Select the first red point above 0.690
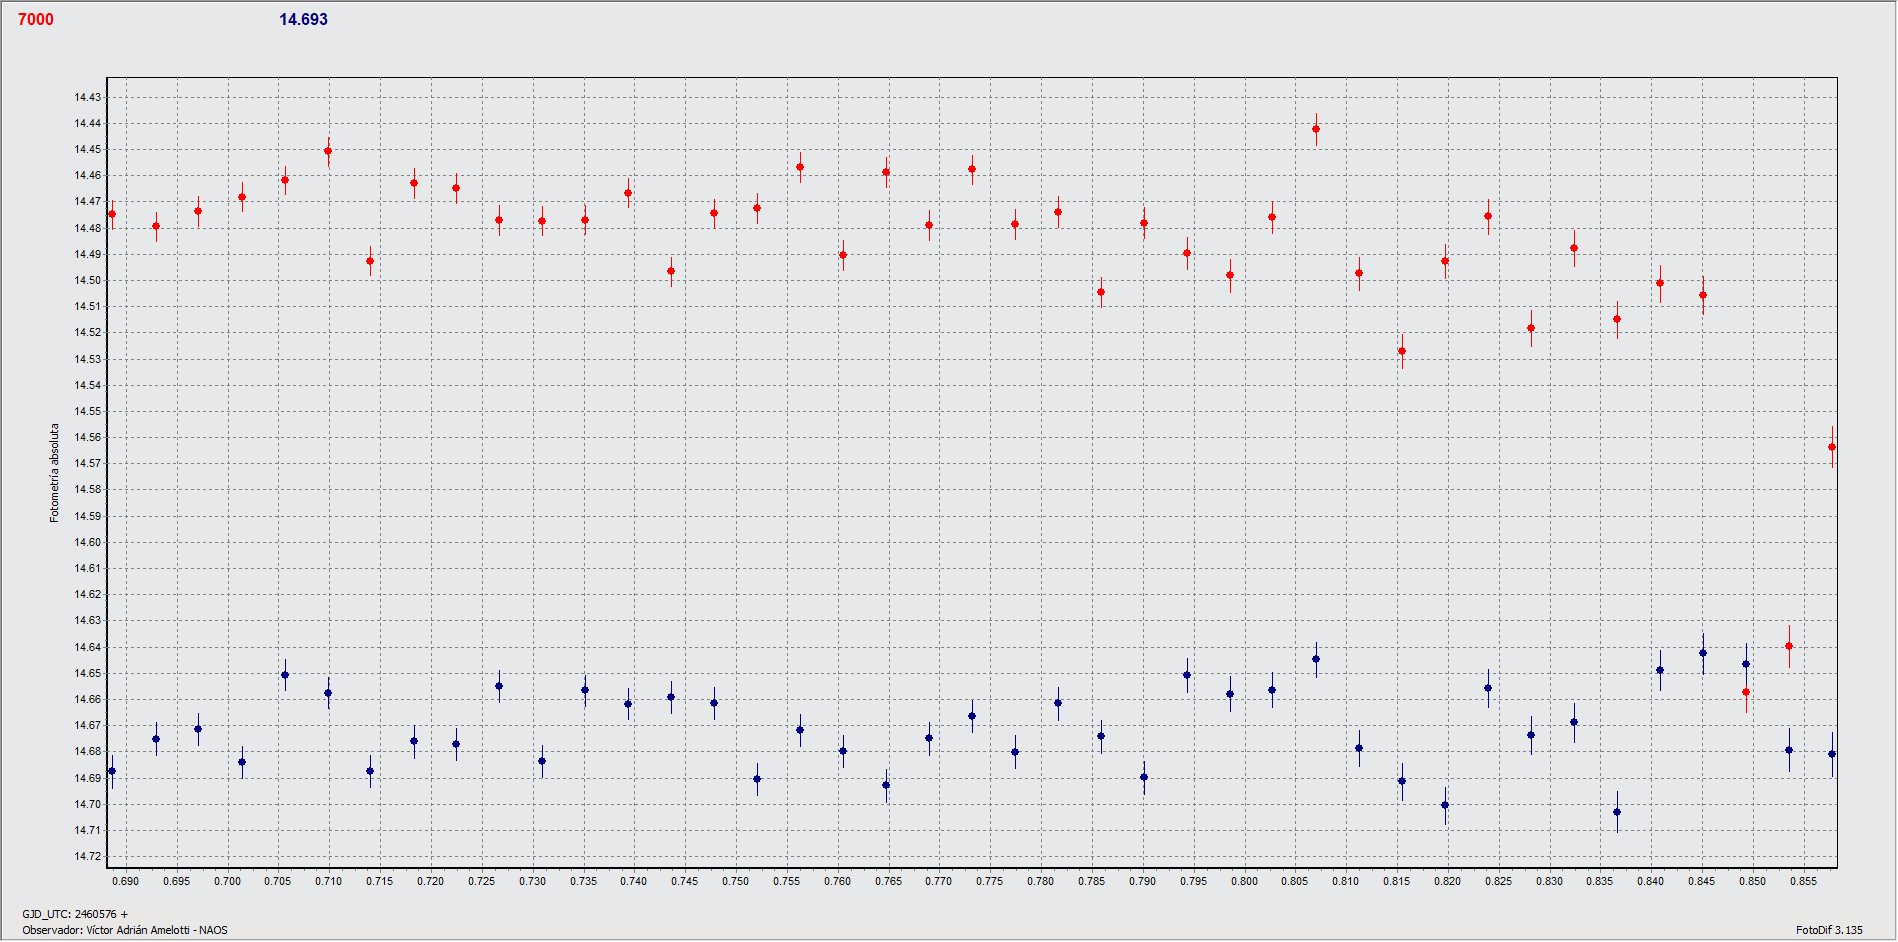Viewport: 1898px width, 942px height. click(112, 214)
